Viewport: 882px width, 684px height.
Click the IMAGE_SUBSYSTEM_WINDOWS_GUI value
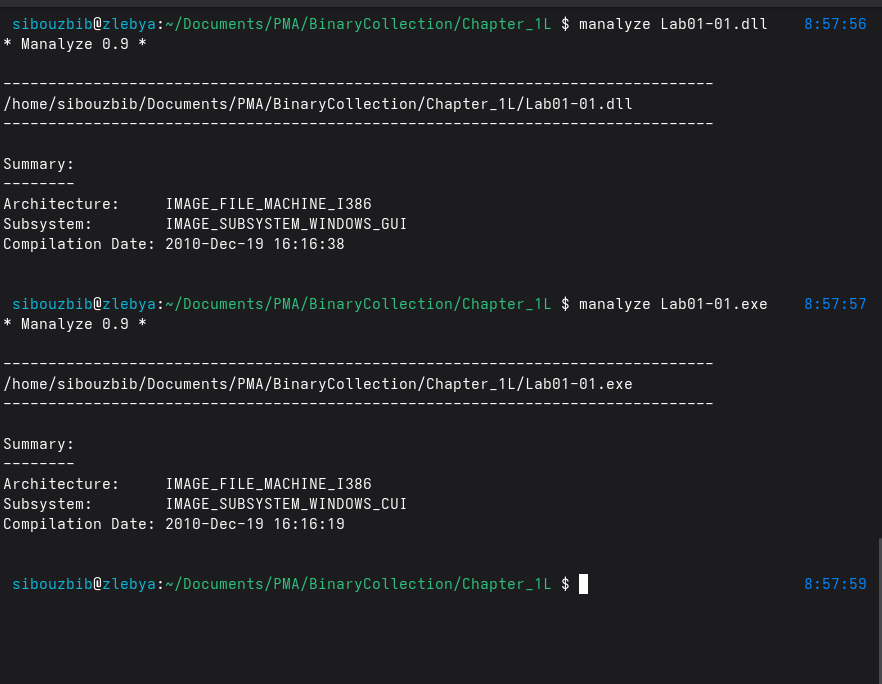click(x=286, y=224)
